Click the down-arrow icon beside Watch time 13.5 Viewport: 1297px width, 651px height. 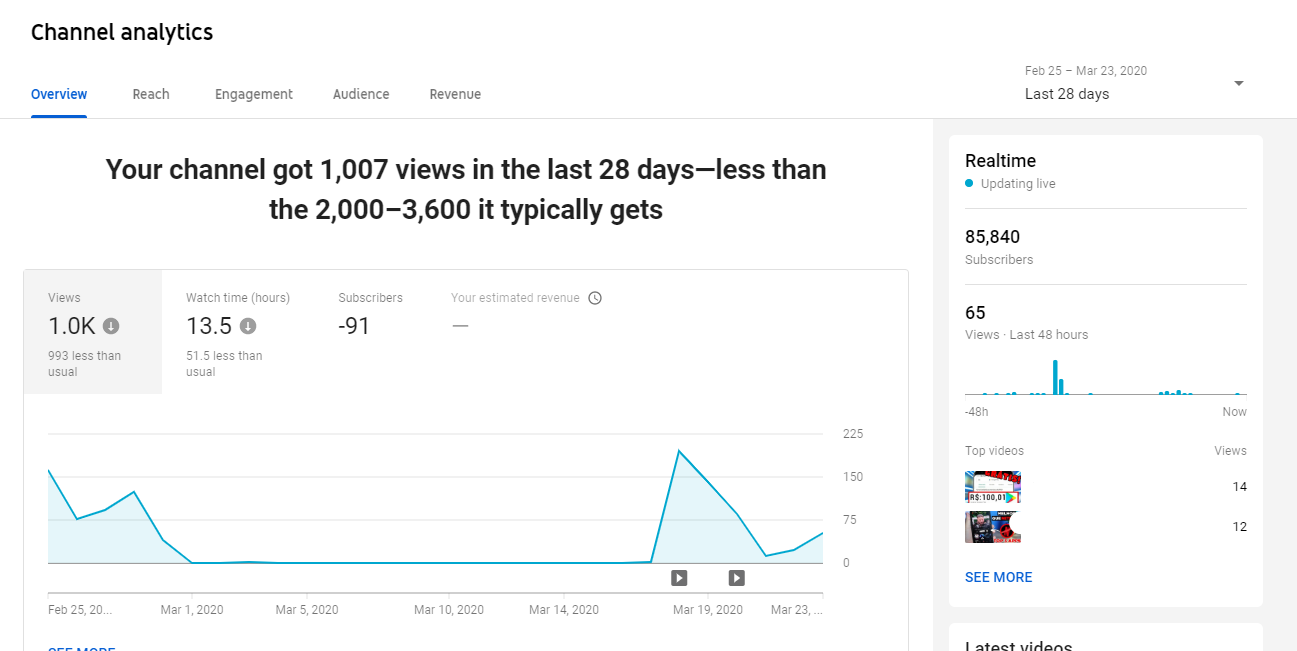248,326
